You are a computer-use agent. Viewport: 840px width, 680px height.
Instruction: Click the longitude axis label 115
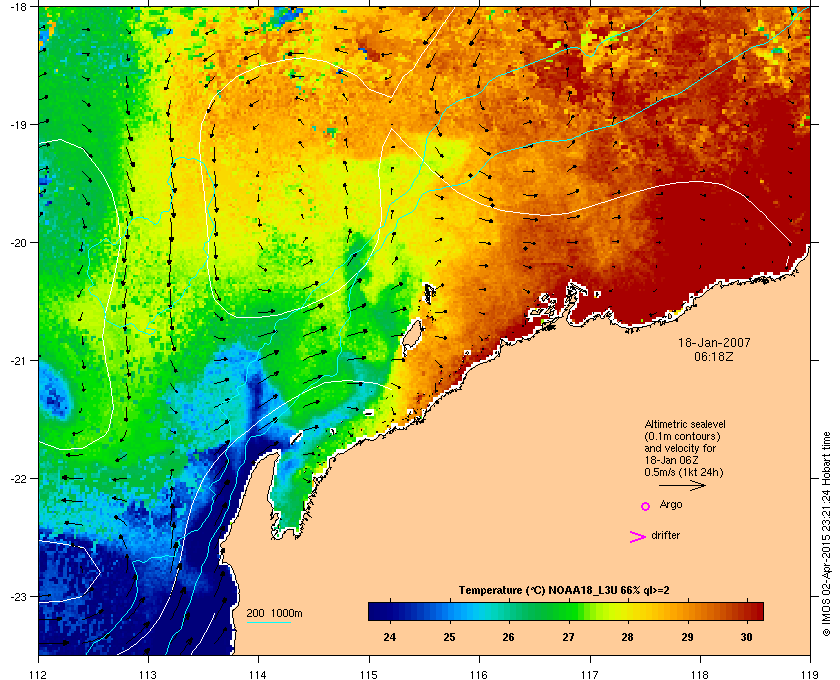369,675
